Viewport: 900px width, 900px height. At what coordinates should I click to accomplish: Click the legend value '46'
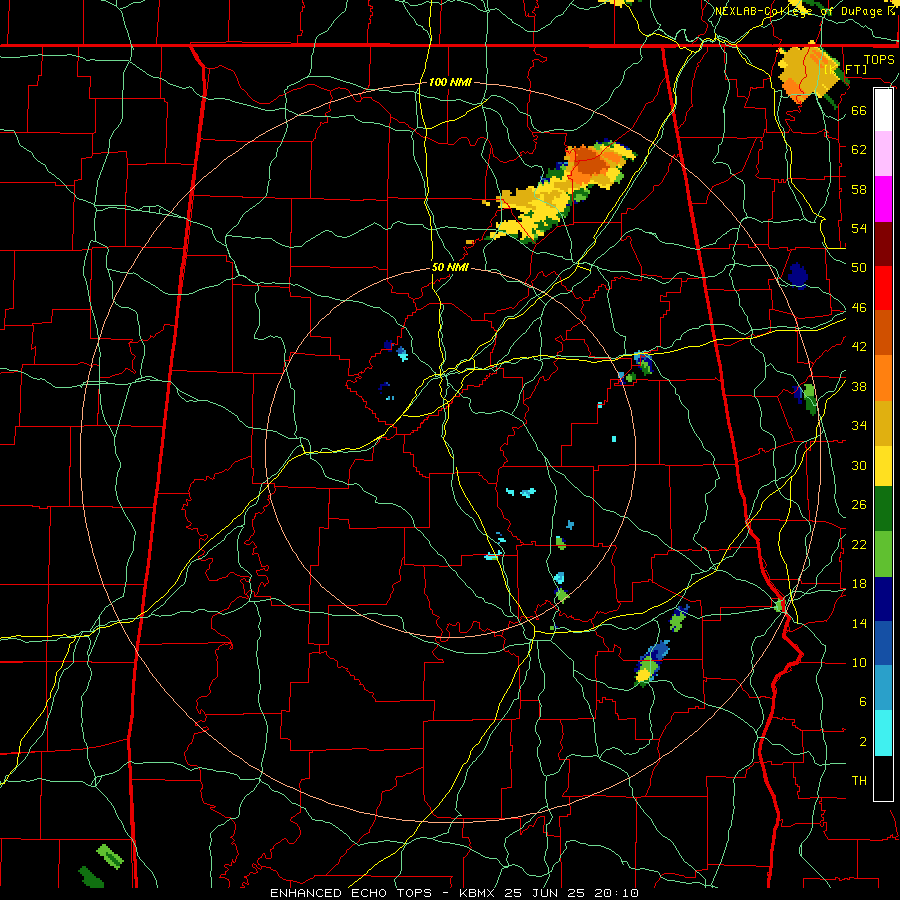tap(859, 308)
